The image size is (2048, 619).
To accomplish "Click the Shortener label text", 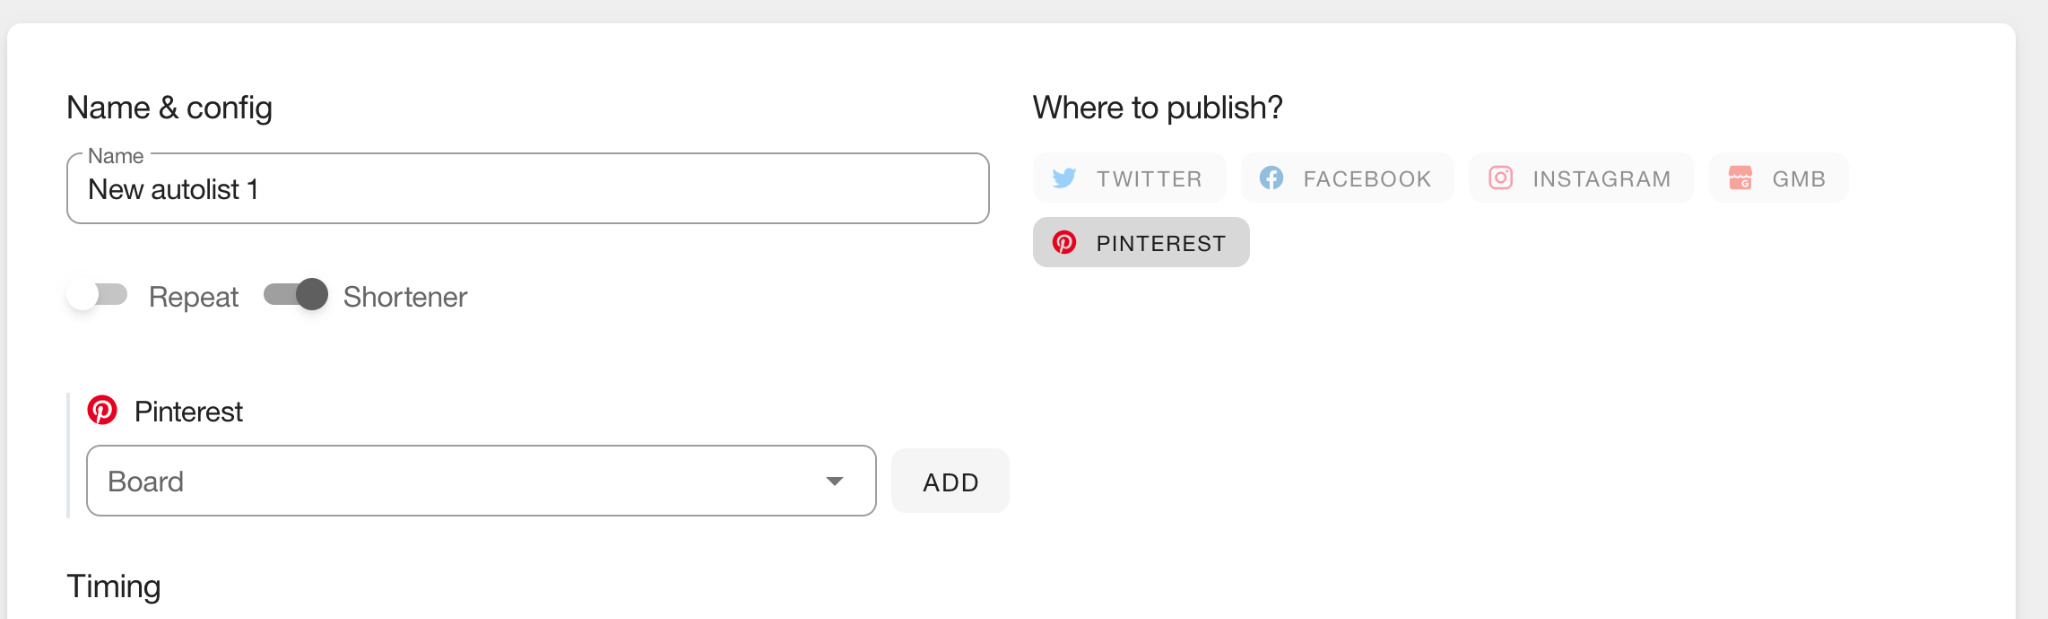I will coord(405,297).
